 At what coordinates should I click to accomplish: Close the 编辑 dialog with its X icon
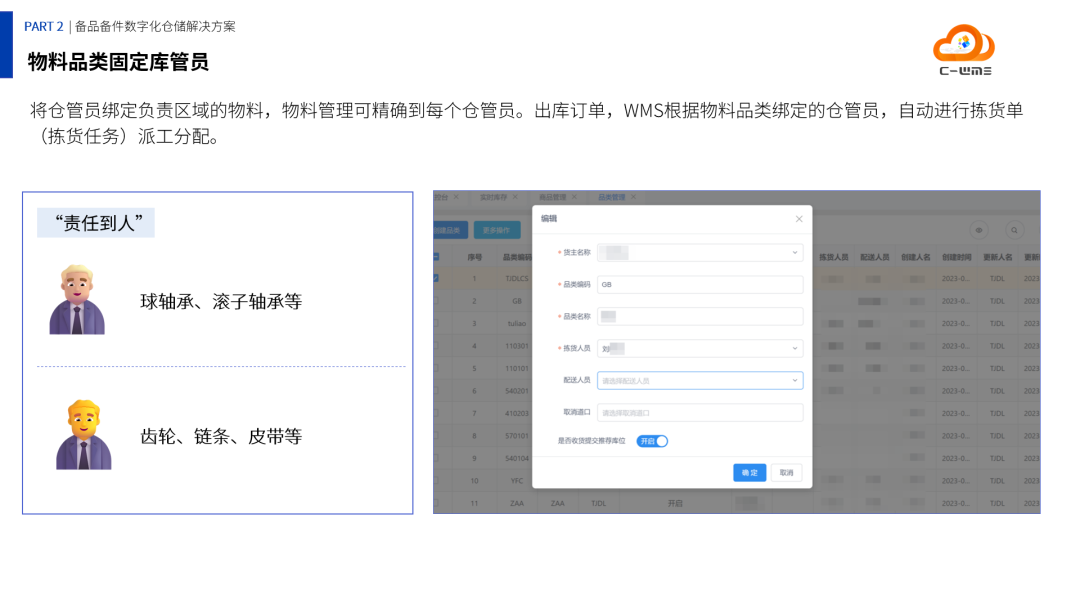tap(798, 219)
